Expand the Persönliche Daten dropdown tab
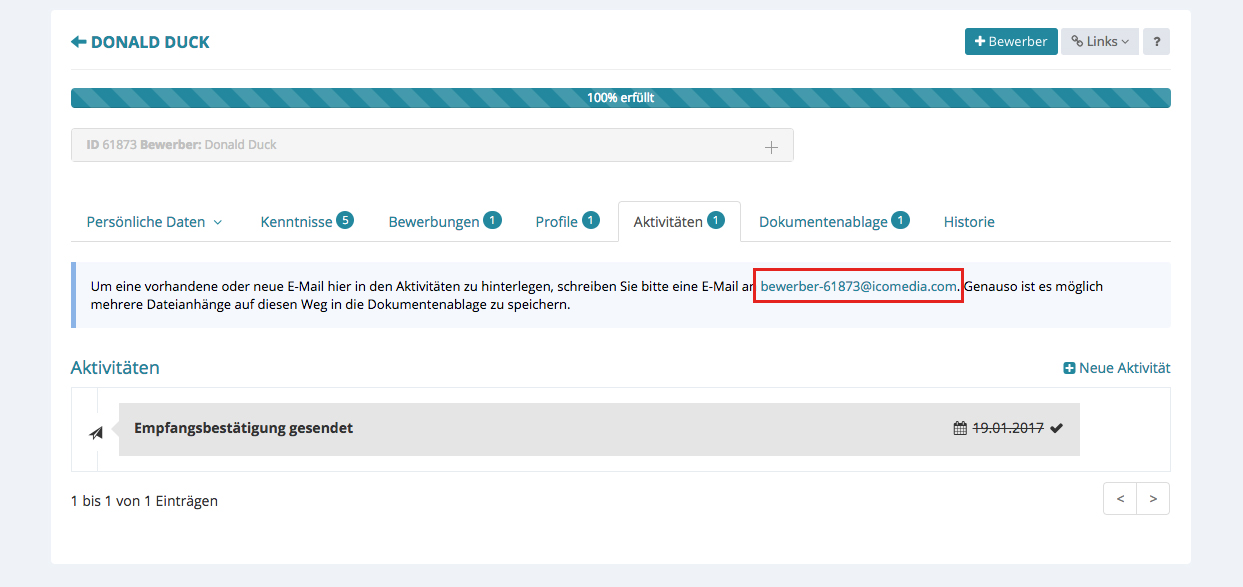The height and width of the screenshot is (587, 1243). click(x=154, y=222)
